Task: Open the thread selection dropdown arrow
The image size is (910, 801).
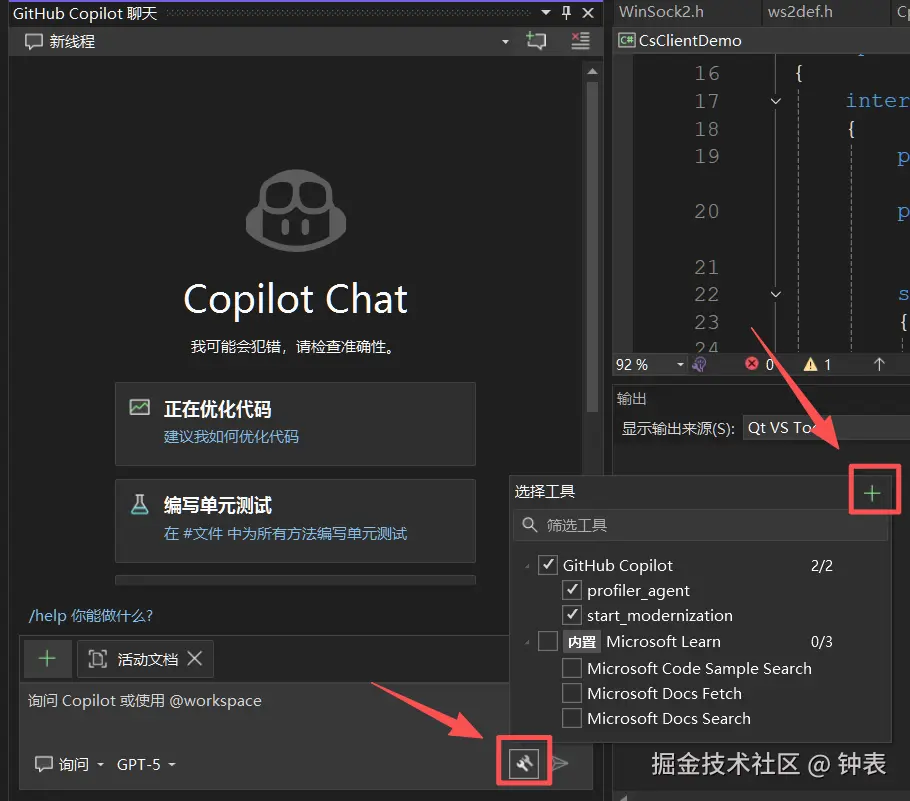Action: coord(505,42)
